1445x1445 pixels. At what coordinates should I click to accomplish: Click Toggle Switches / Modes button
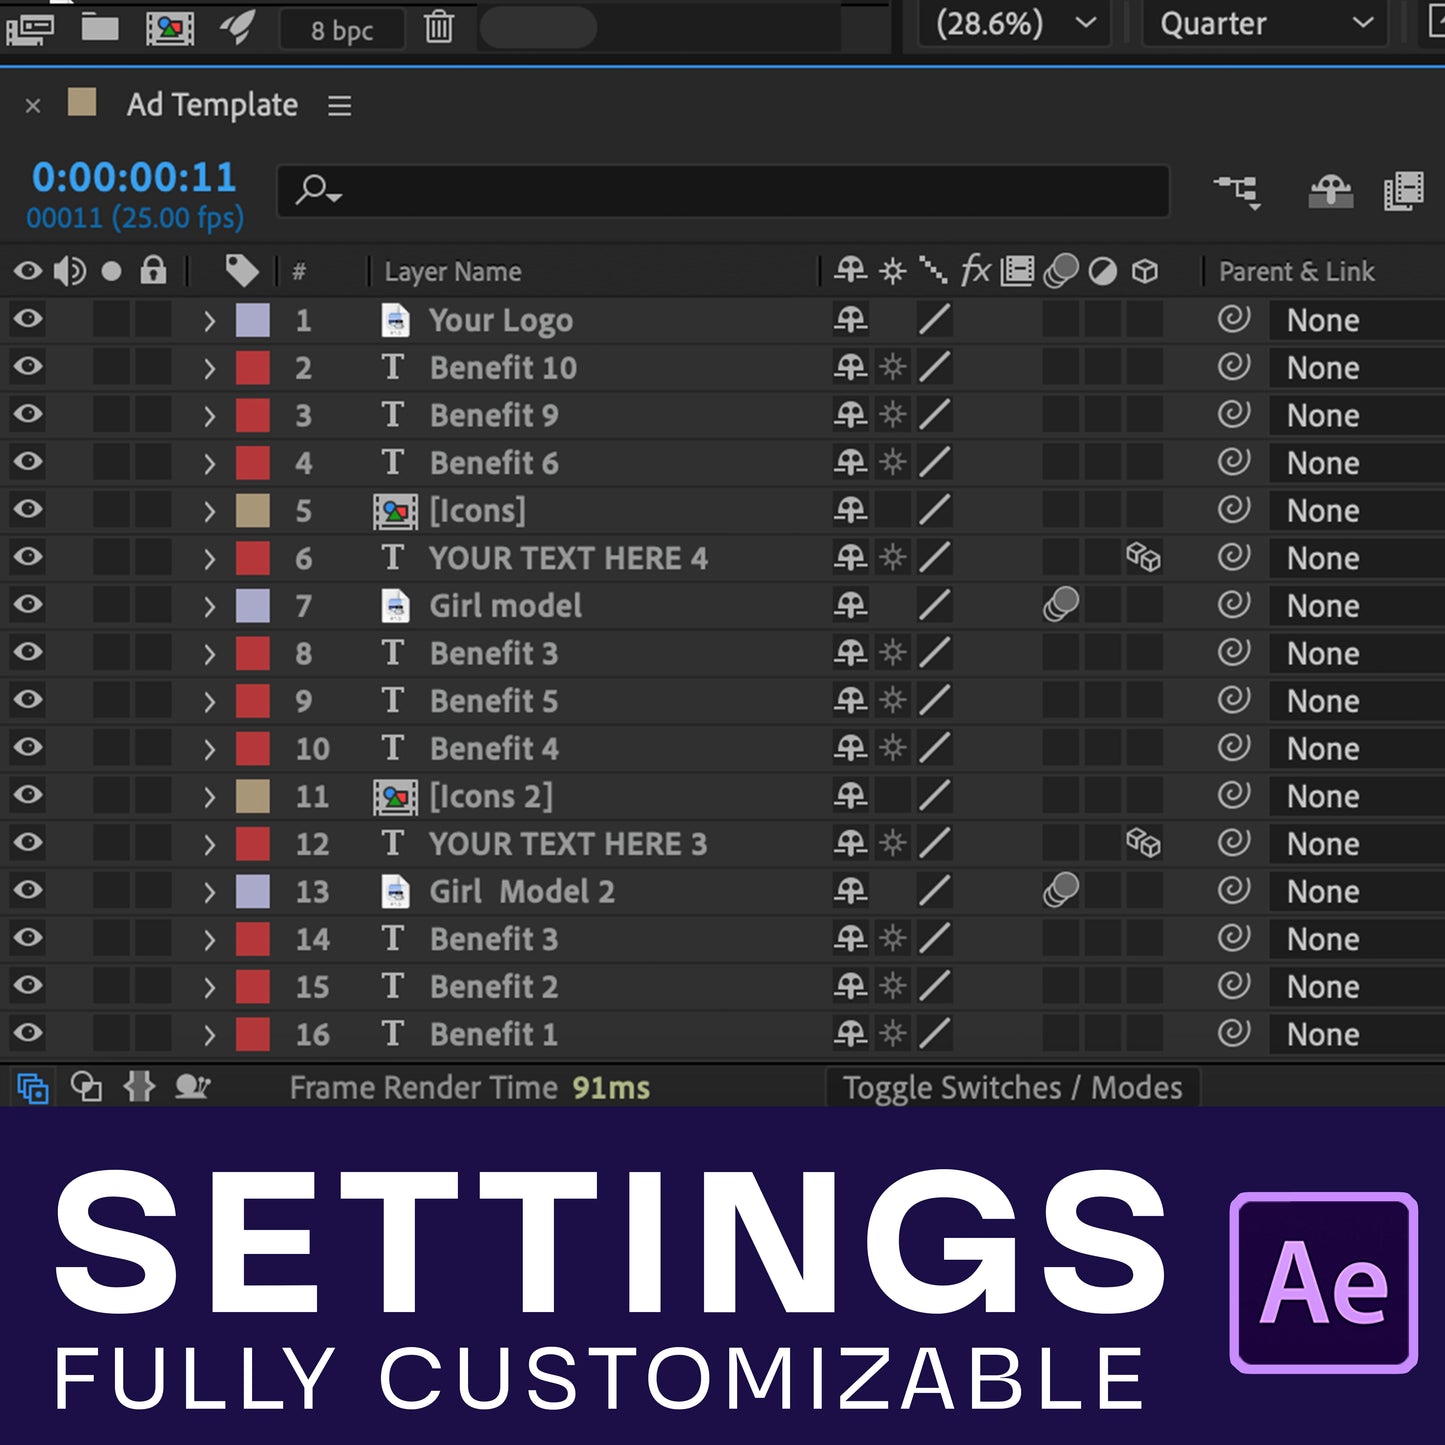pos(1012,1088)
